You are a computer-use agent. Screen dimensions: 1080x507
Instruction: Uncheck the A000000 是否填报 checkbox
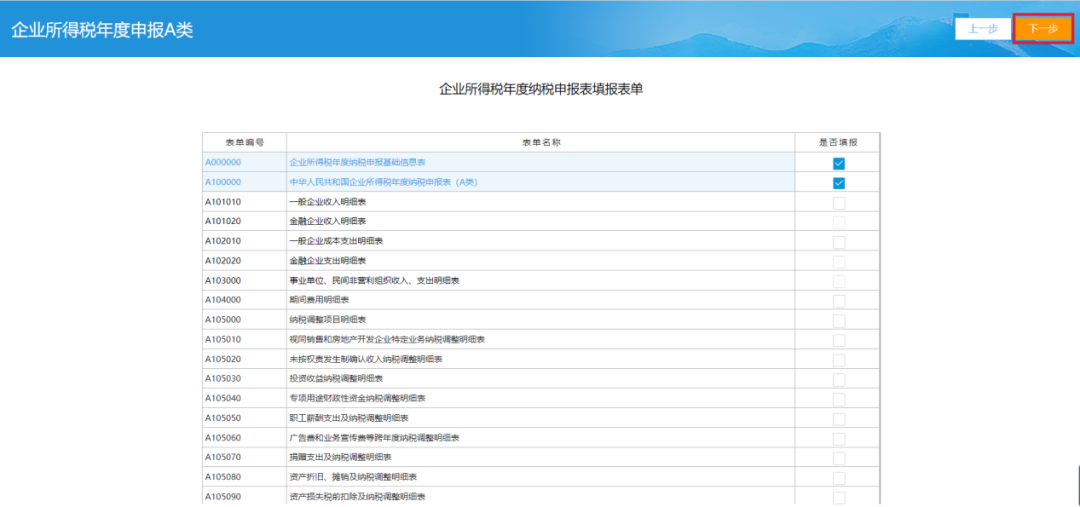838,163
